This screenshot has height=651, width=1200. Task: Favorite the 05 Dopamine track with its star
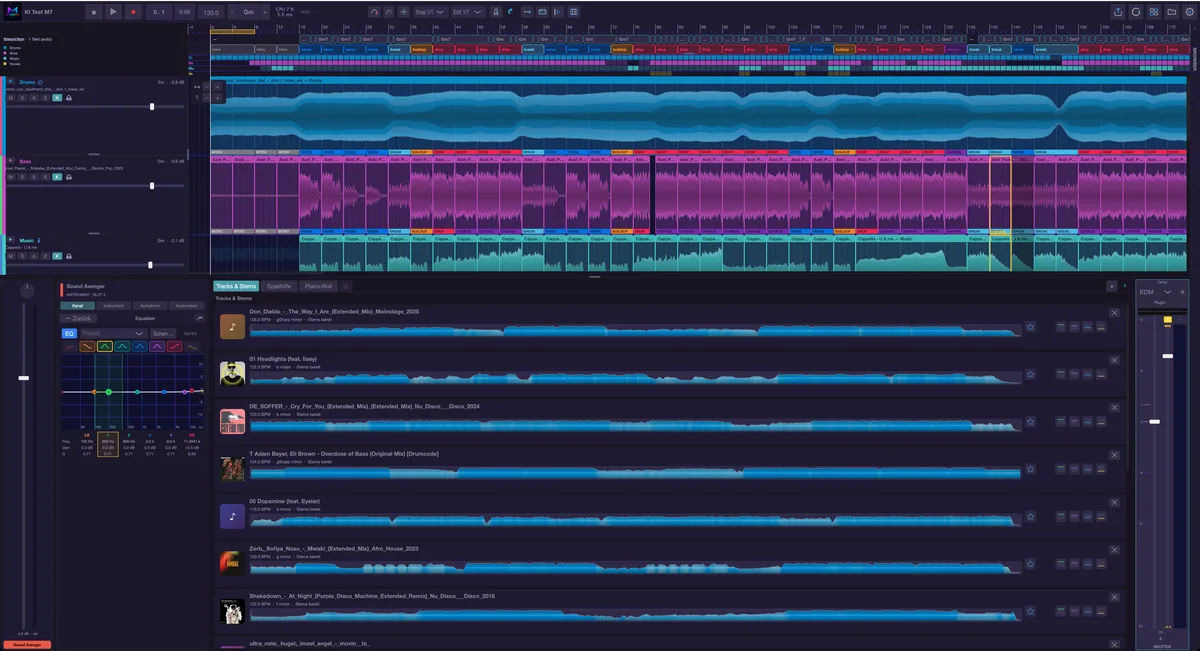(1031, 516)
